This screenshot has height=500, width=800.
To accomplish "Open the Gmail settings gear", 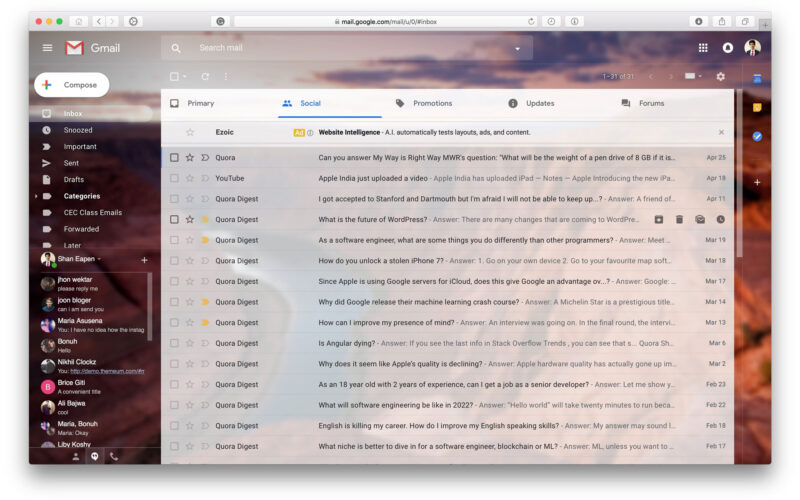I will (720, 76).
